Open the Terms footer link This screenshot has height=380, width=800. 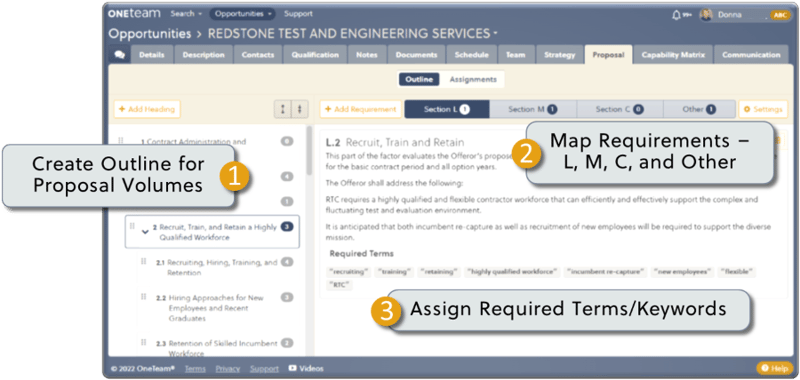(195, 369)
